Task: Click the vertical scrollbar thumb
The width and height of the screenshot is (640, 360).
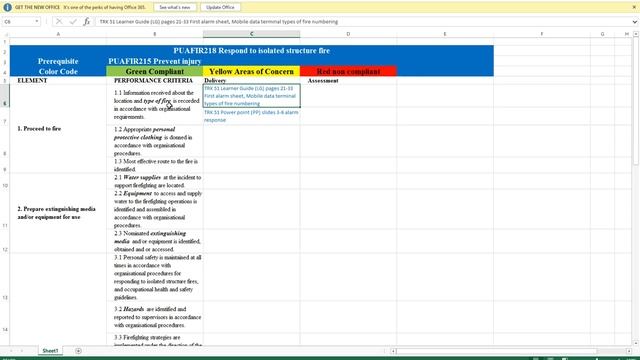Action: pyautogui.click(x=636, y=101)
